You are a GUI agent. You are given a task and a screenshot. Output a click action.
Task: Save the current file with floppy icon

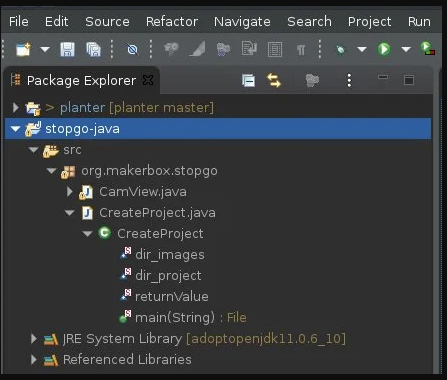(67, 49)
